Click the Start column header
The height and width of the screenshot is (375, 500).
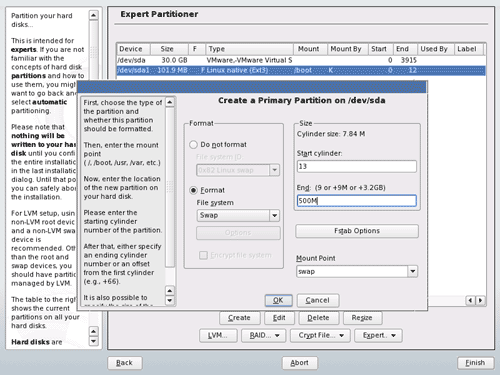[x=381, y=49]
